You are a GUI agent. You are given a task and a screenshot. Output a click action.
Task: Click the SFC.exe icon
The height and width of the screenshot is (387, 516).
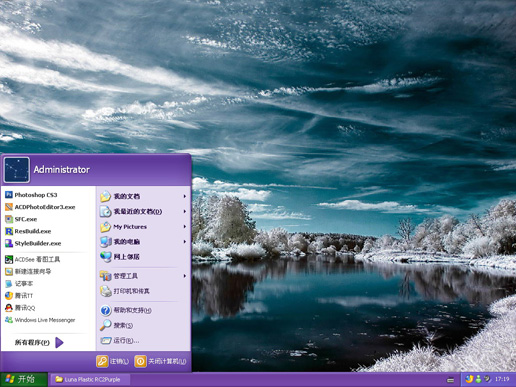pyautogui.click(x=9, y=219)
